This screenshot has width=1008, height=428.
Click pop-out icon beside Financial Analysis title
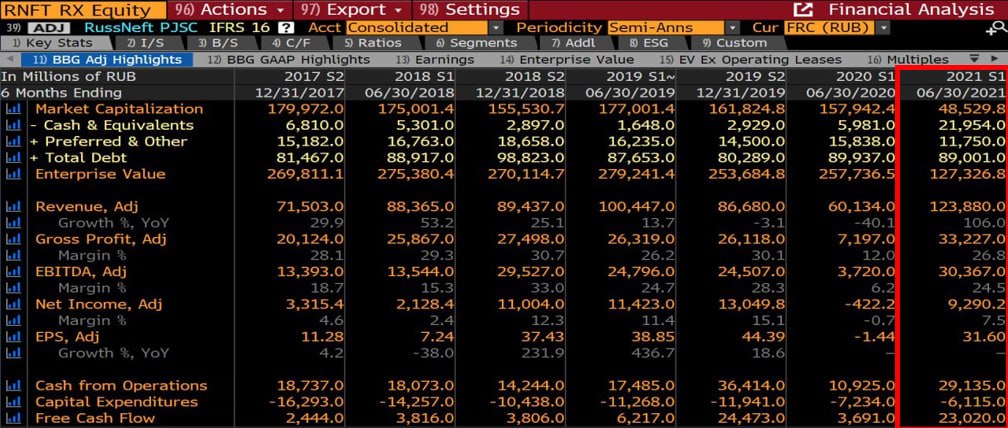[801, 9]
